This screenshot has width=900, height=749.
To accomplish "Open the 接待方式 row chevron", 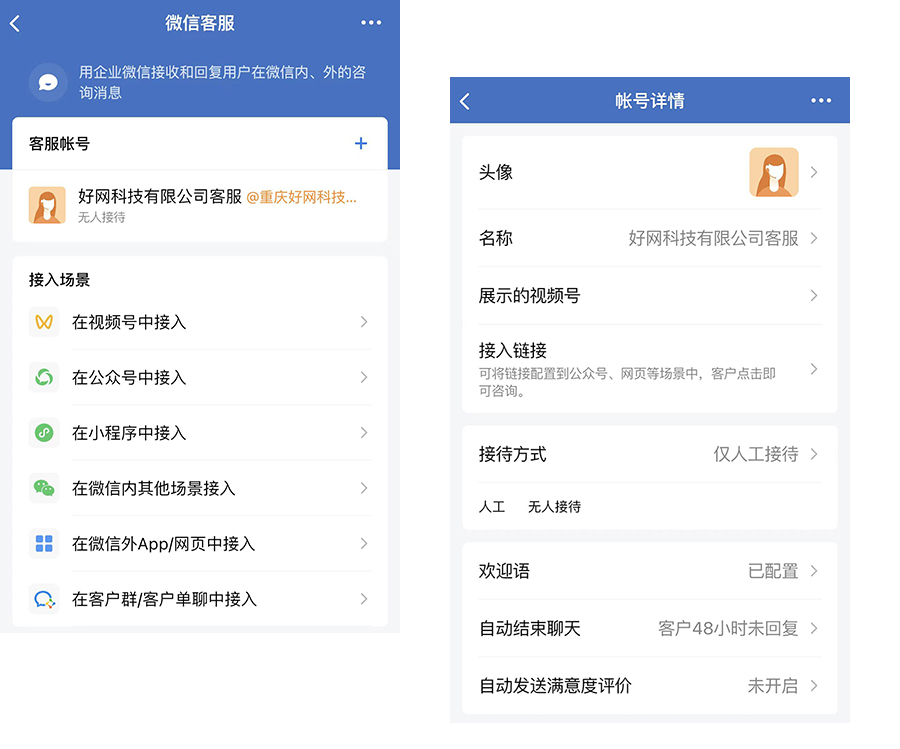I will pyautogui.click(x=814, y=454).
